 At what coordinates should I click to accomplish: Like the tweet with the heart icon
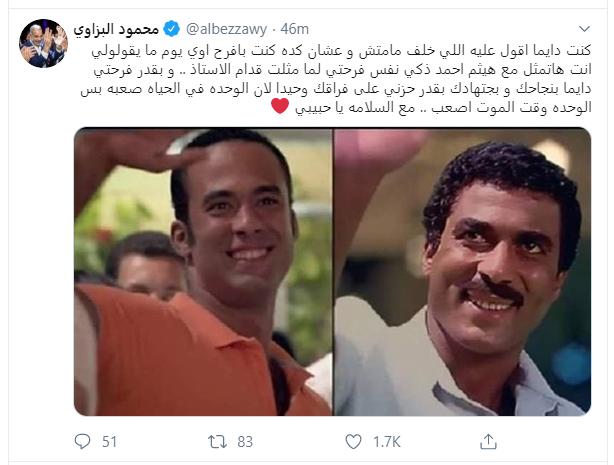353,441
